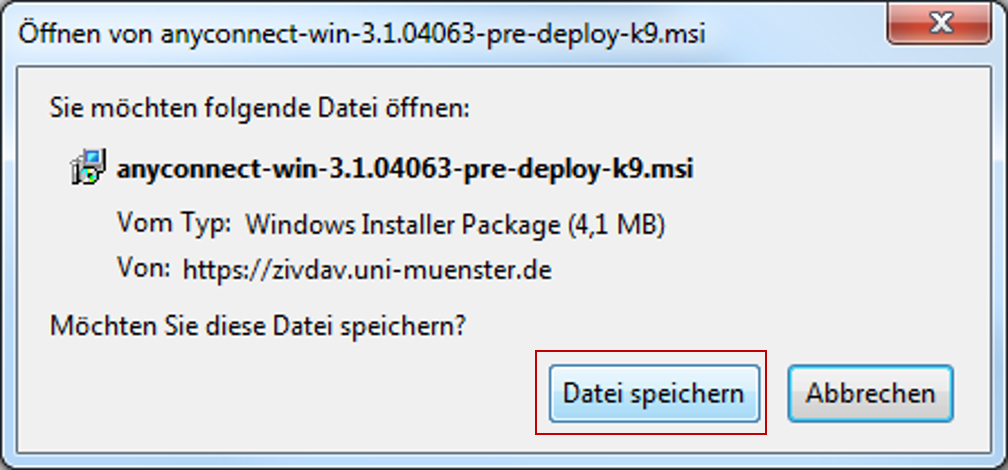
Task: Cancel the download with Abbrechen
Action: (x=870, y=393)
